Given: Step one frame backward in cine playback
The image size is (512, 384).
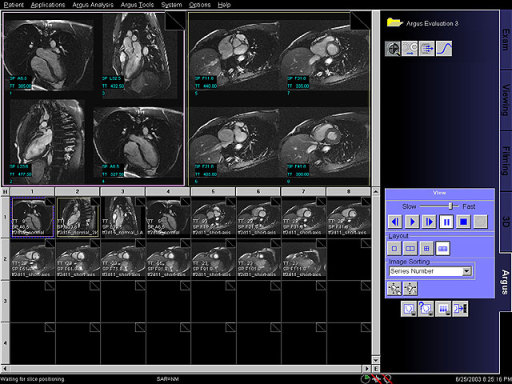Looking at the screenshot, I should point(395,222).
